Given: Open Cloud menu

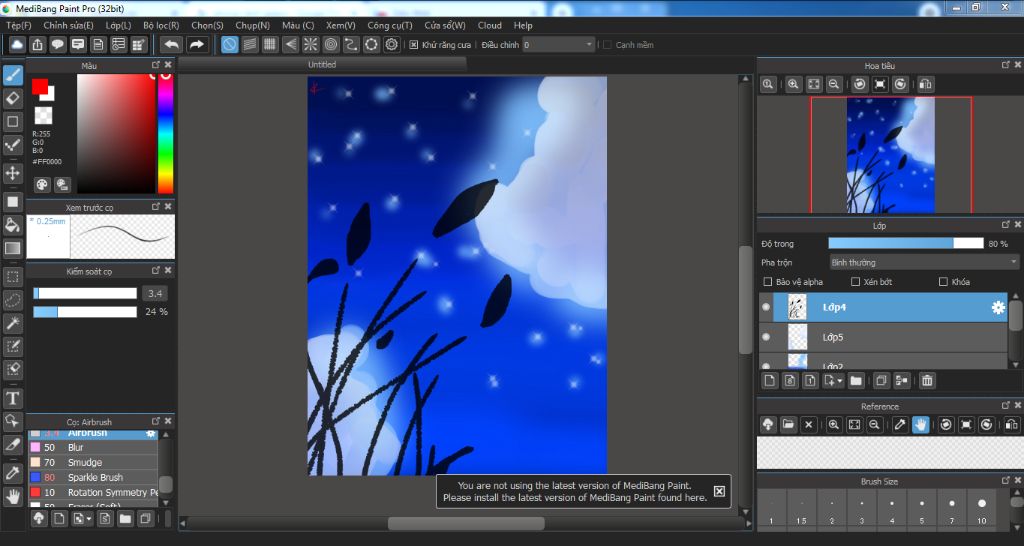Looking at the screenshot, I should pos(490,25).
